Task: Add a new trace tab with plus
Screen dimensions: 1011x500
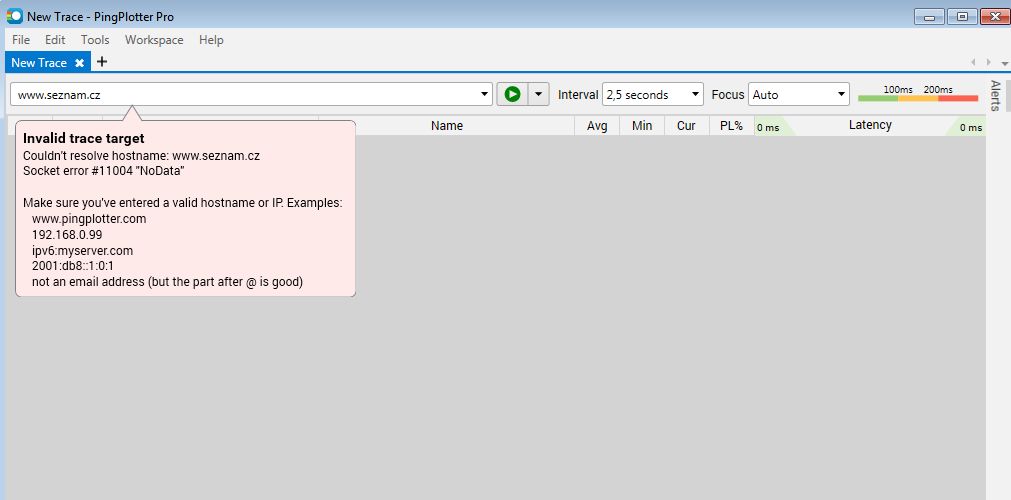Action: point(101,62)
